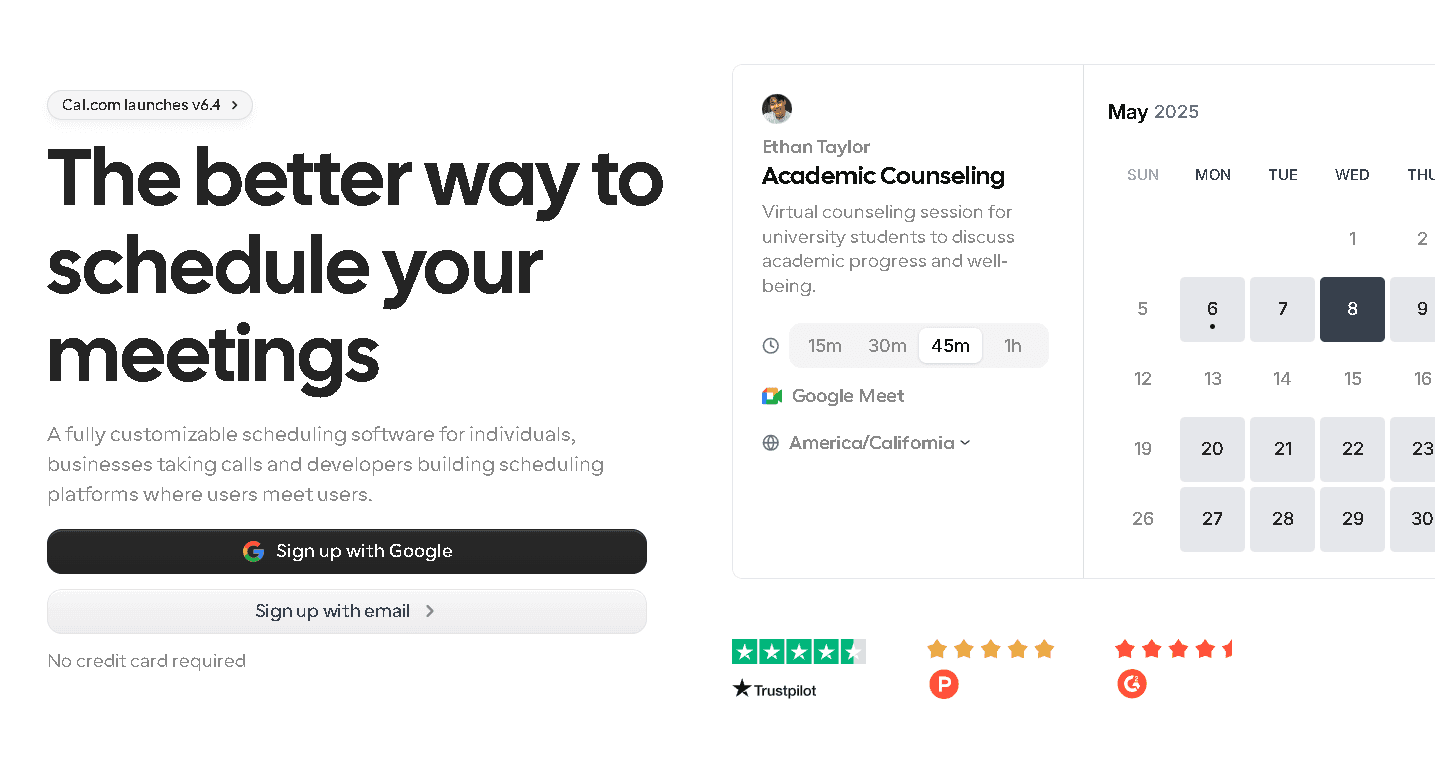This screenshot has width=1435, height=782.
Task: Switch duration to 30m
Action: tap(886, 345)
